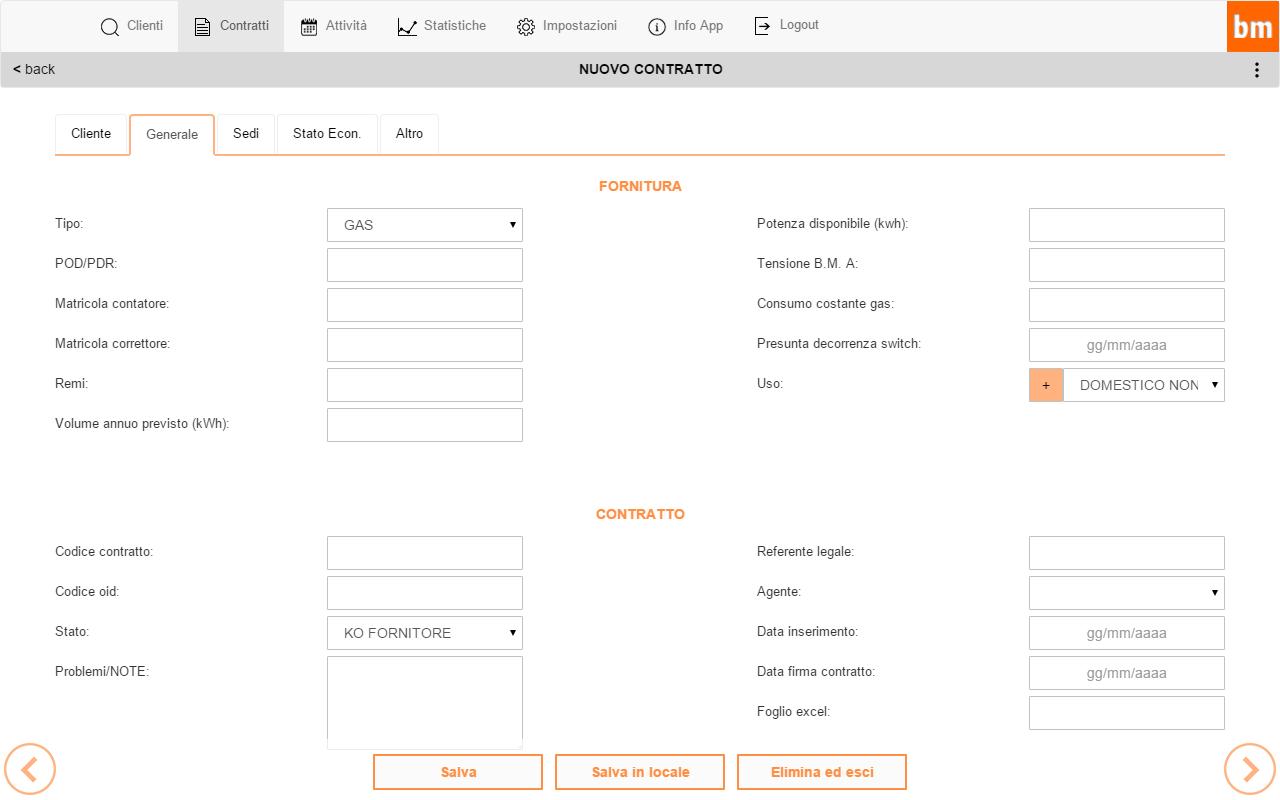The image size is (1280, 800).
Task: Focus the Remi input field
Action: (425, 385)
